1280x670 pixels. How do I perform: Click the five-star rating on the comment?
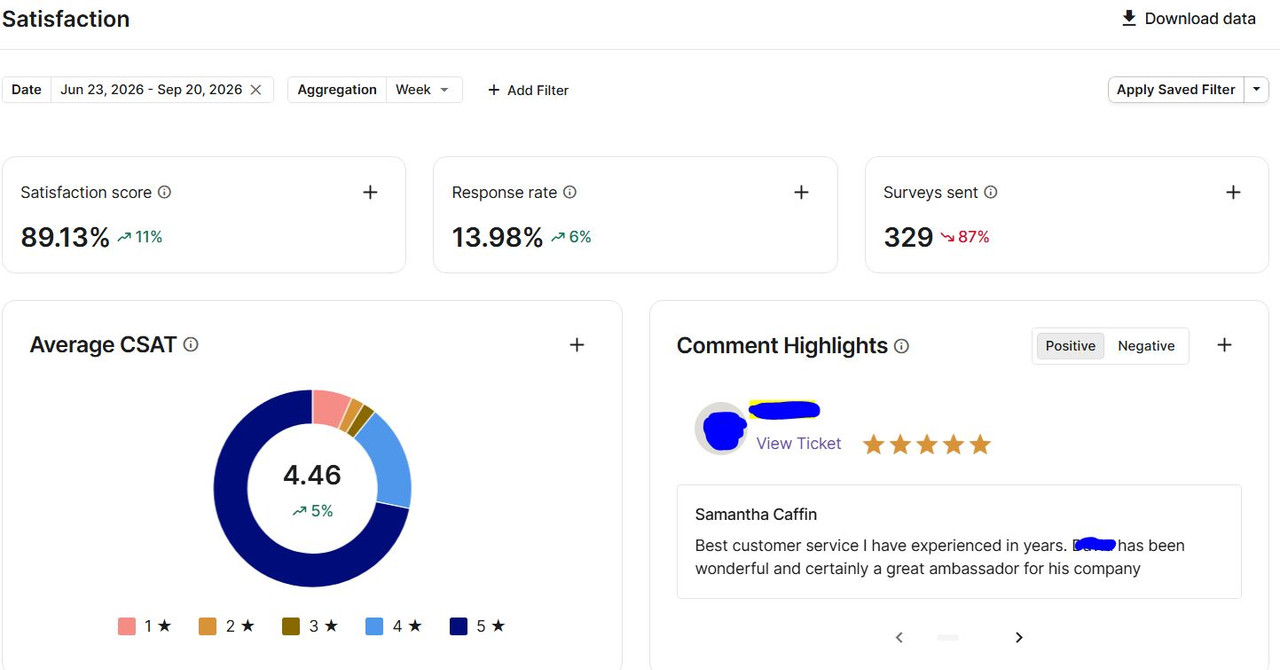point(927,444)
